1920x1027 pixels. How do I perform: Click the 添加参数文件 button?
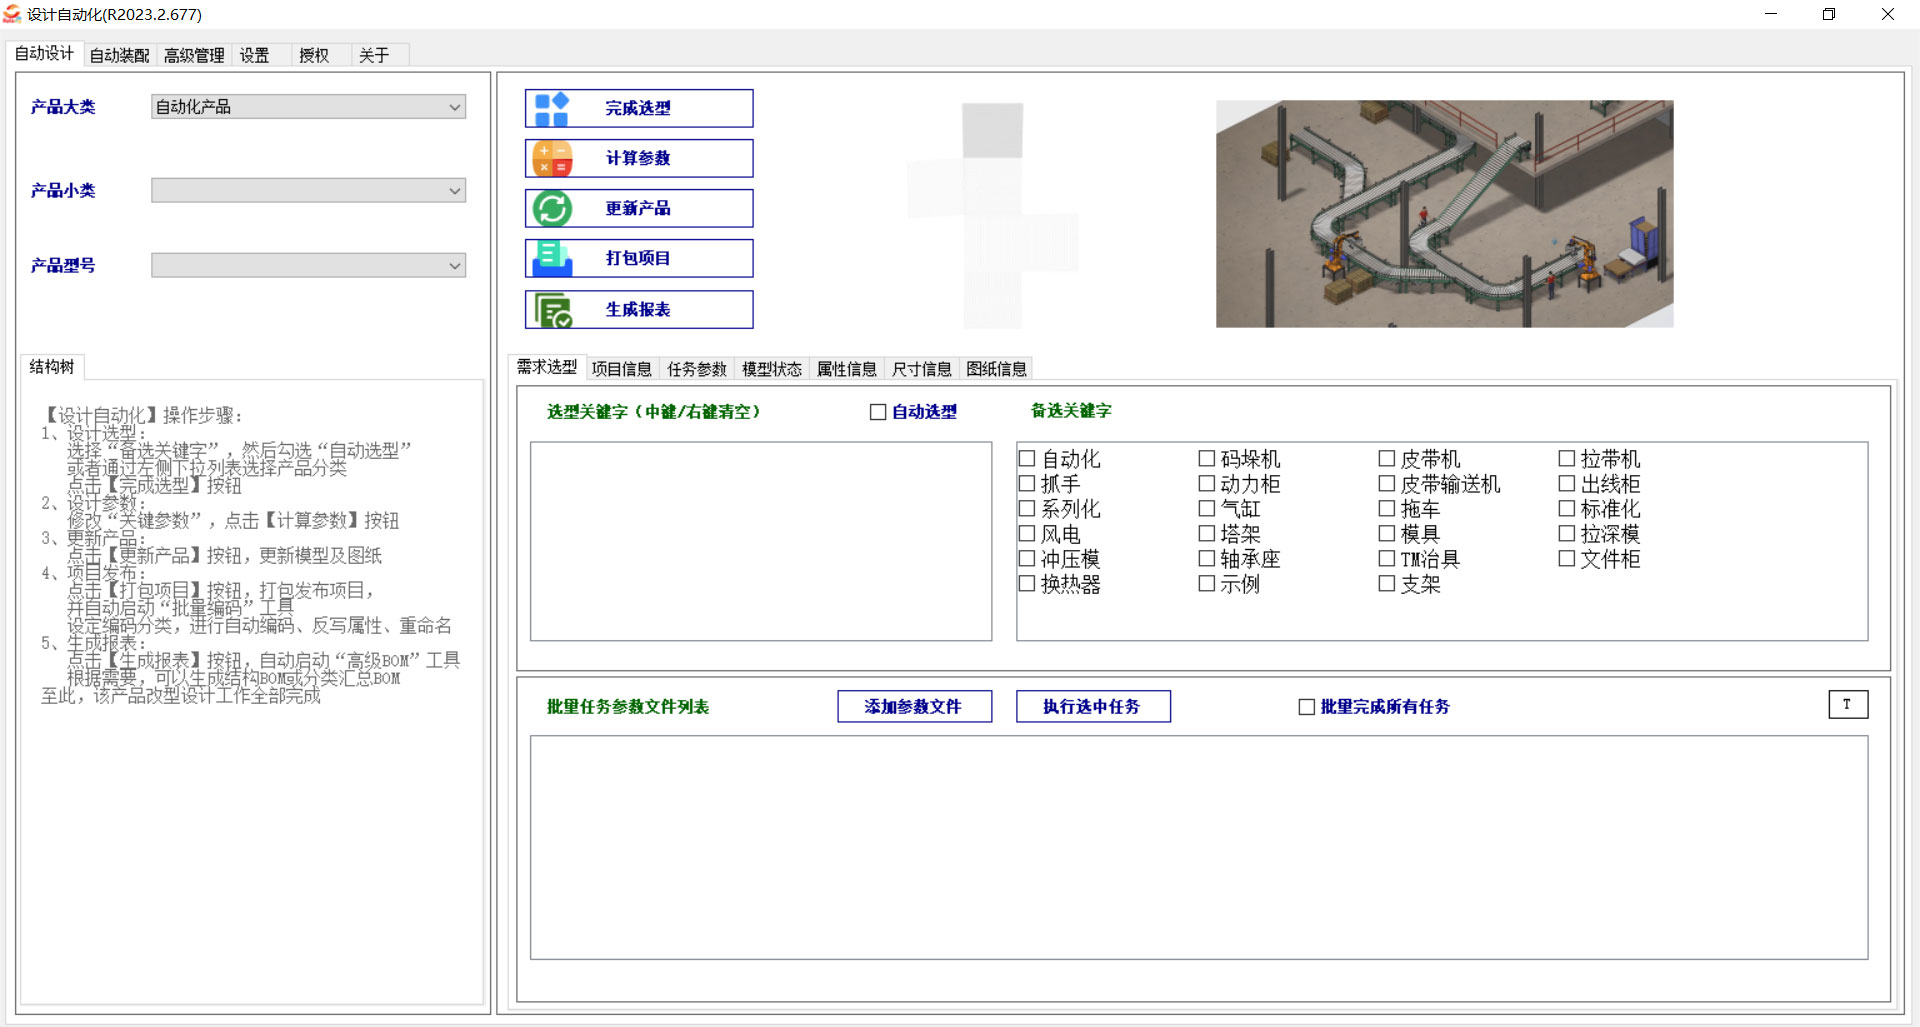[x=913, y=706]
